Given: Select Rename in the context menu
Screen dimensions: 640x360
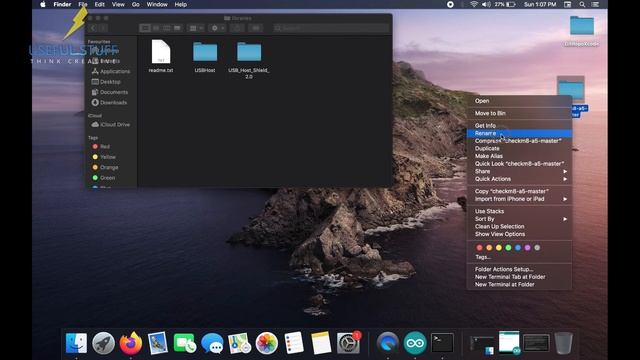Looking at the screenshot, I should pos(519,133).
